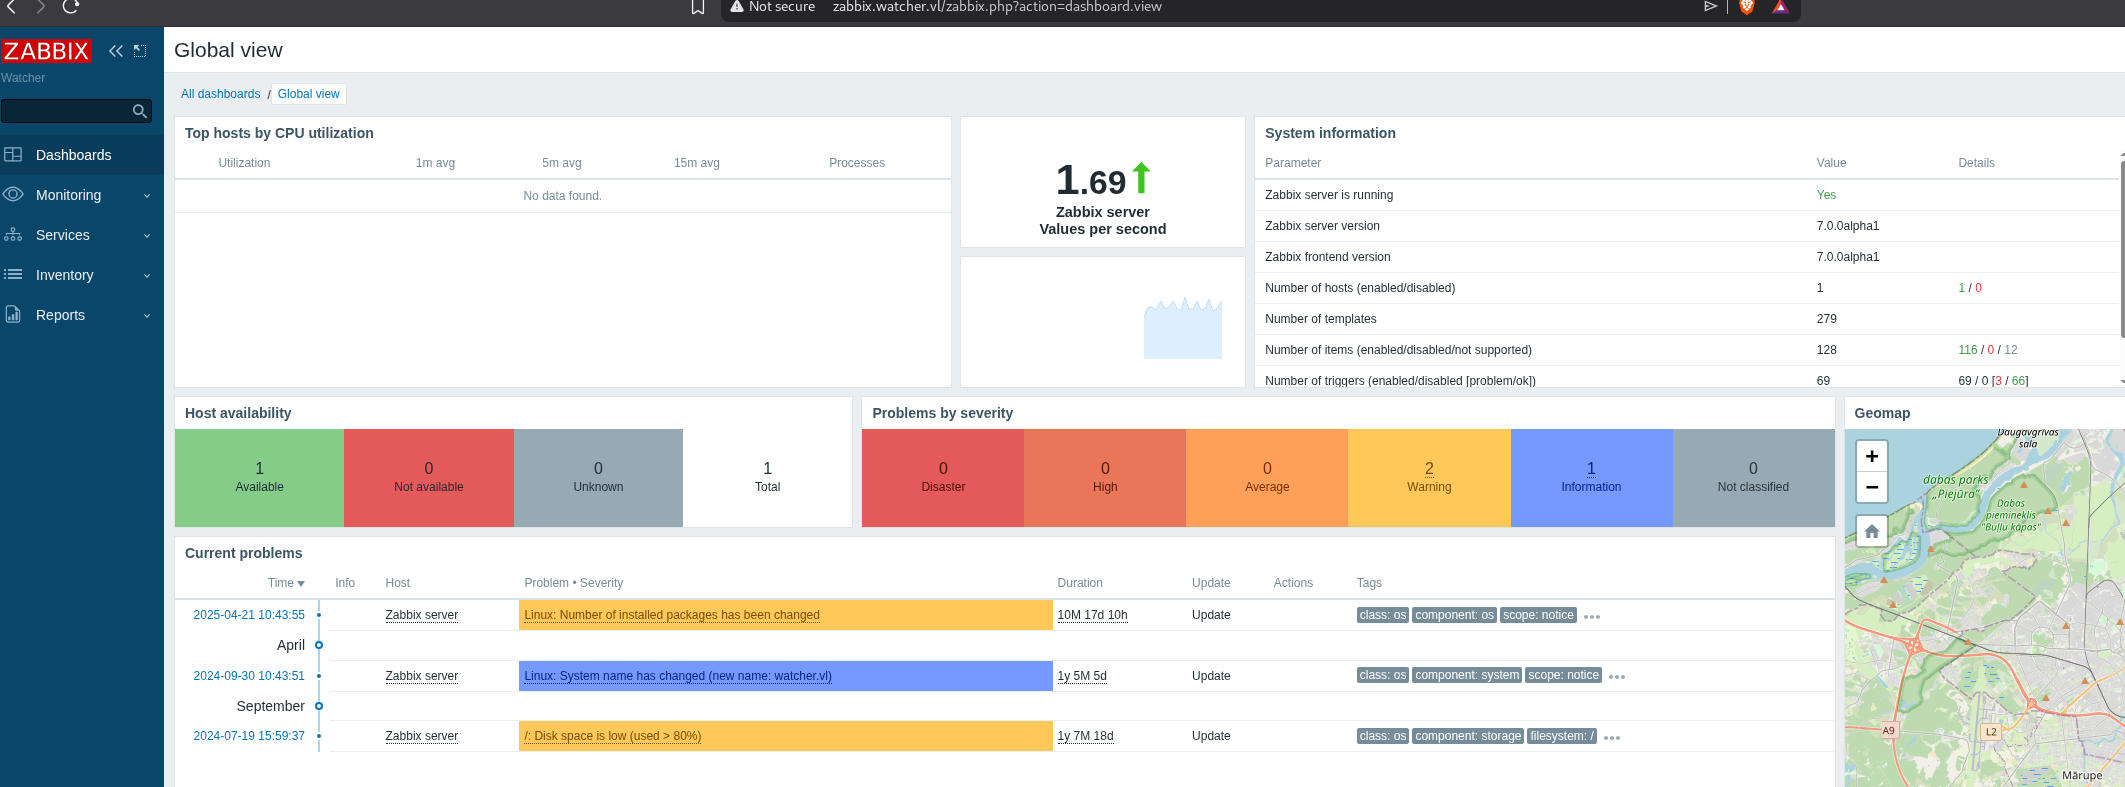Open Linux: Number of installed packages problem

672,615
